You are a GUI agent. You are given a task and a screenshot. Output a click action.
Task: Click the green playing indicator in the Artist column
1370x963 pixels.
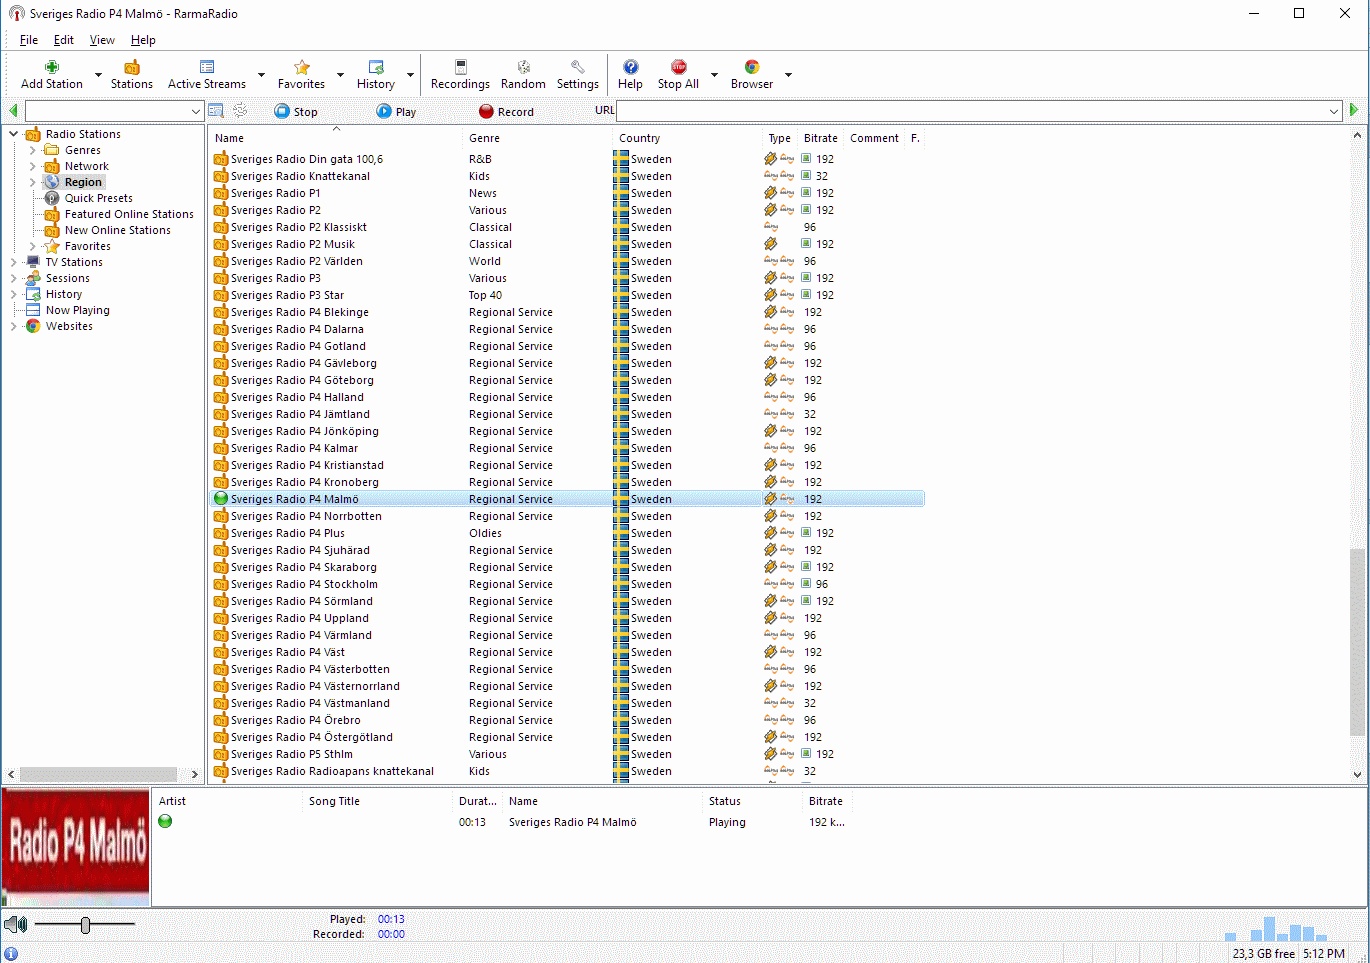(165, 821)
